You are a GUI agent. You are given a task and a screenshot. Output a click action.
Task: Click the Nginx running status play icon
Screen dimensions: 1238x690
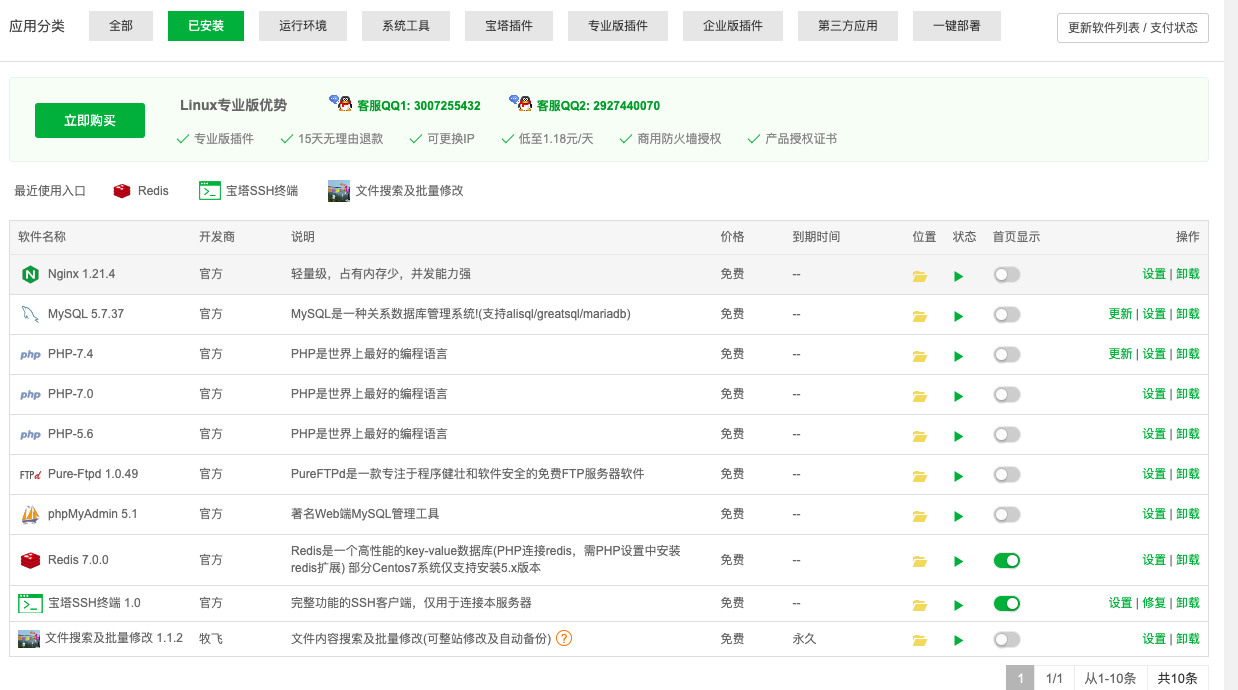[x=959, y=276]
